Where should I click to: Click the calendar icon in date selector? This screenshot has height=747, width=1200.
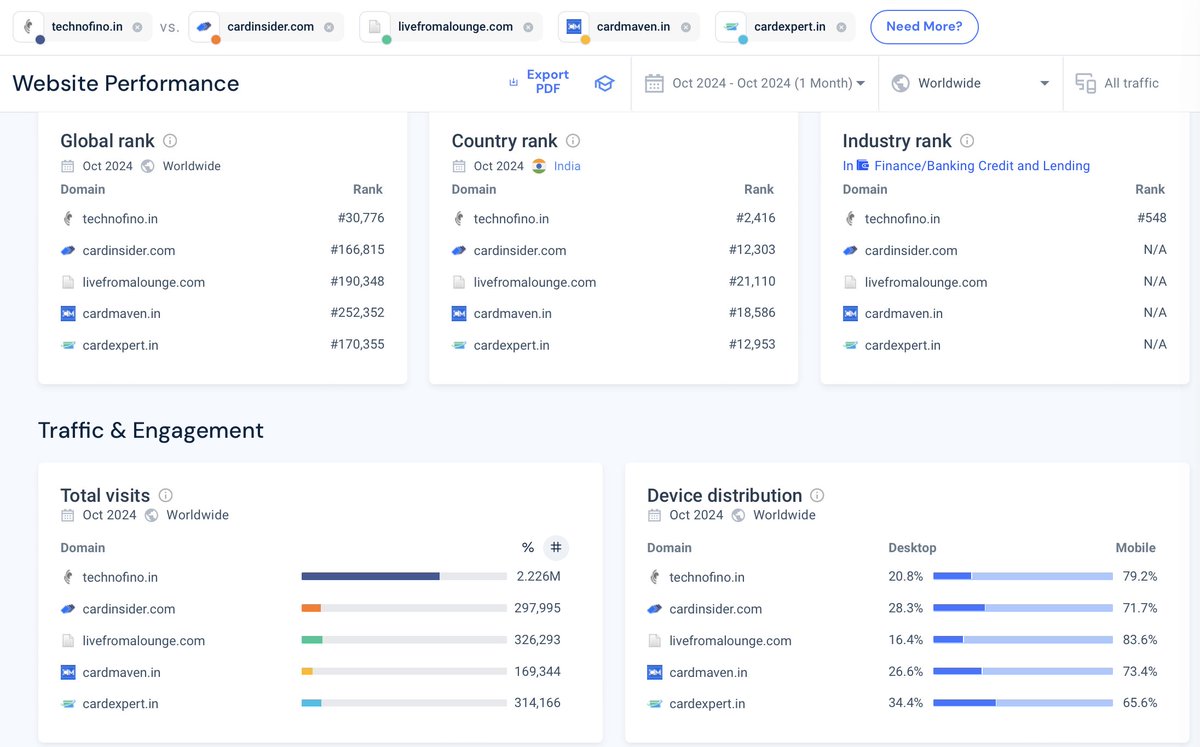click(x=654, y=83)
